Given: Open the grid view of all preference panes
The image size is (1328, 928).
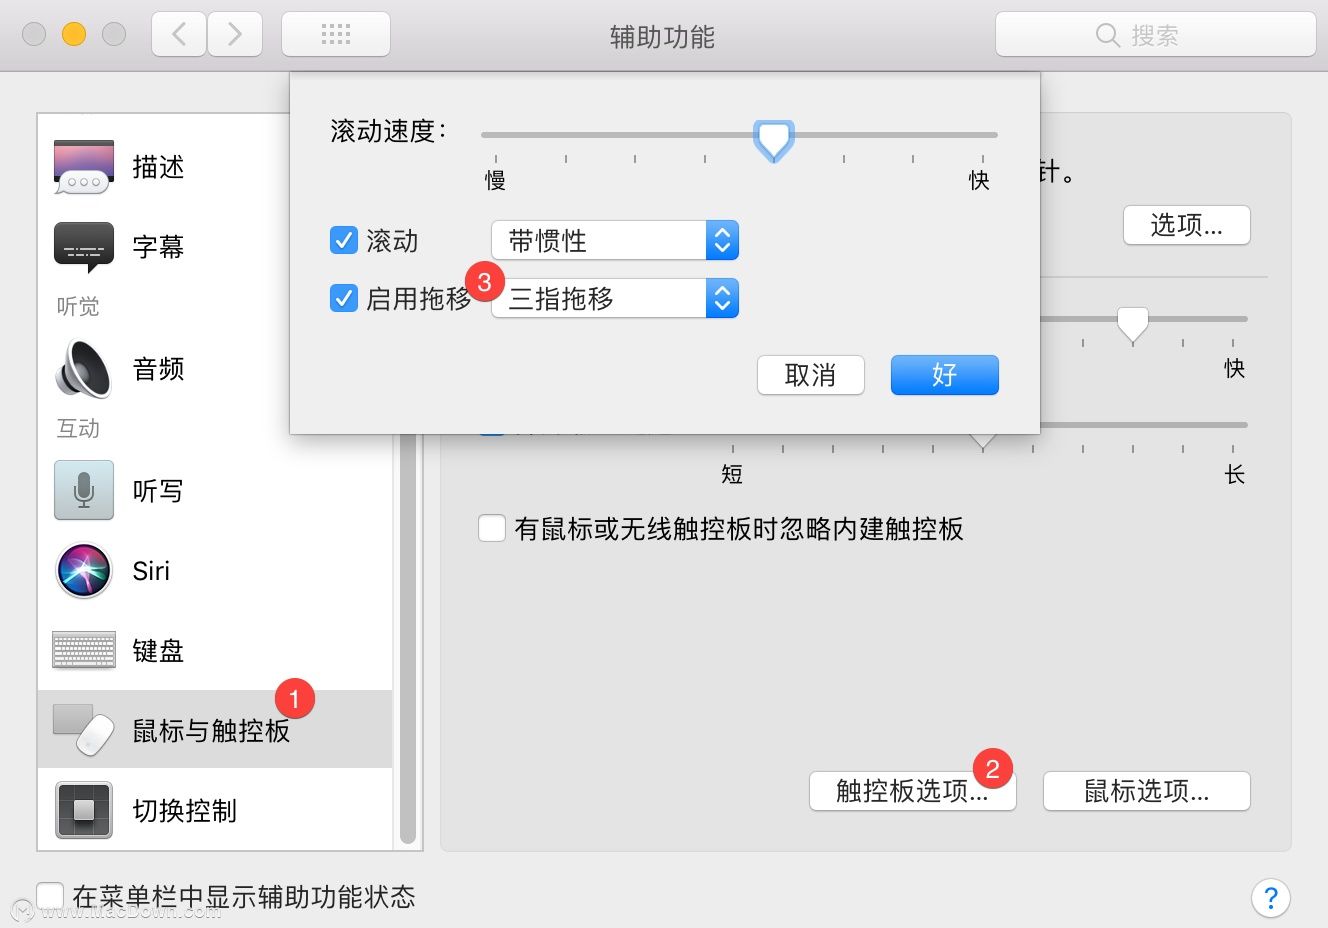Looking at the screenshot, I should tap(335, 33).
